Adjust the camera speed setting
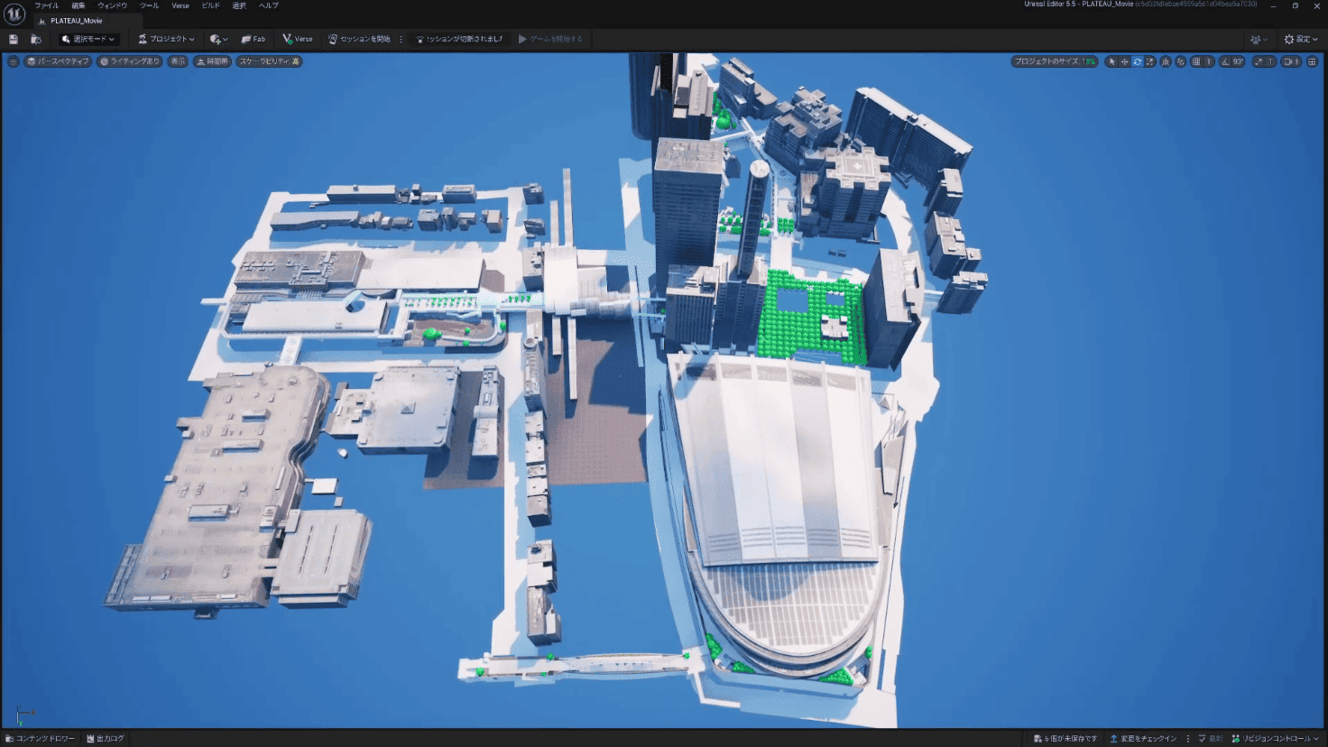Image resolution: width=1328 pixels, height=747 pixels. pos(1291,62)
